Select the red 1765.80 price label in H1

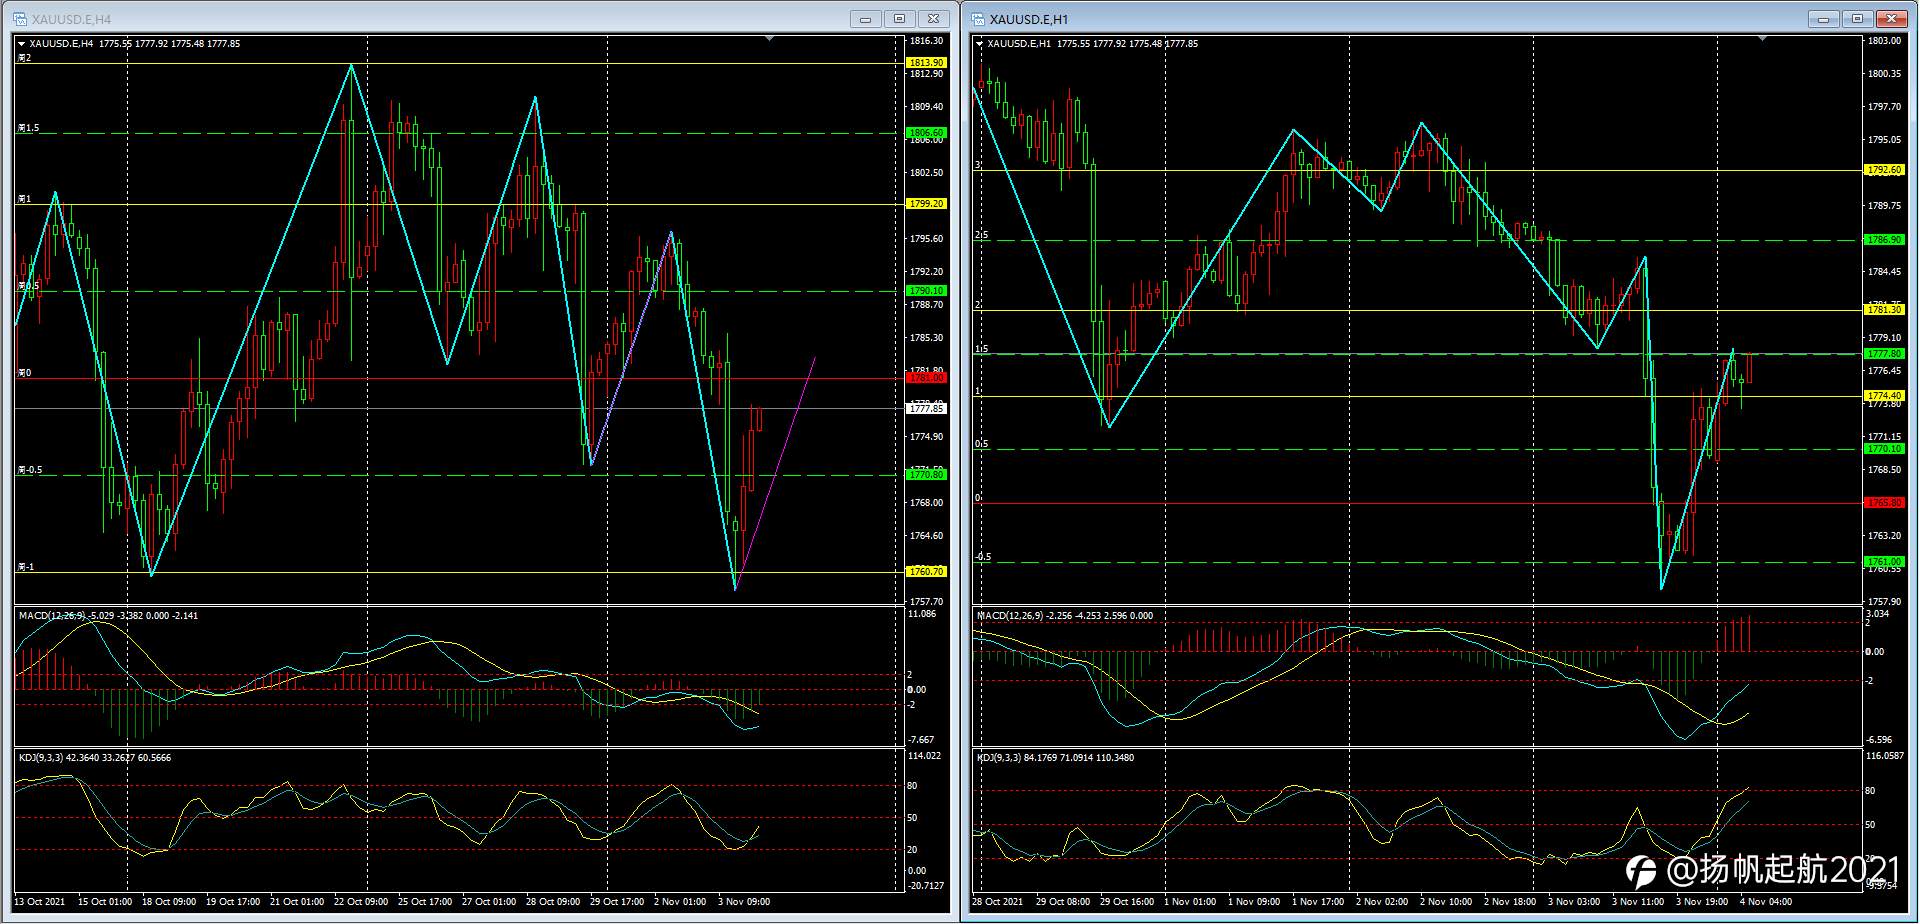[1885, 503]
